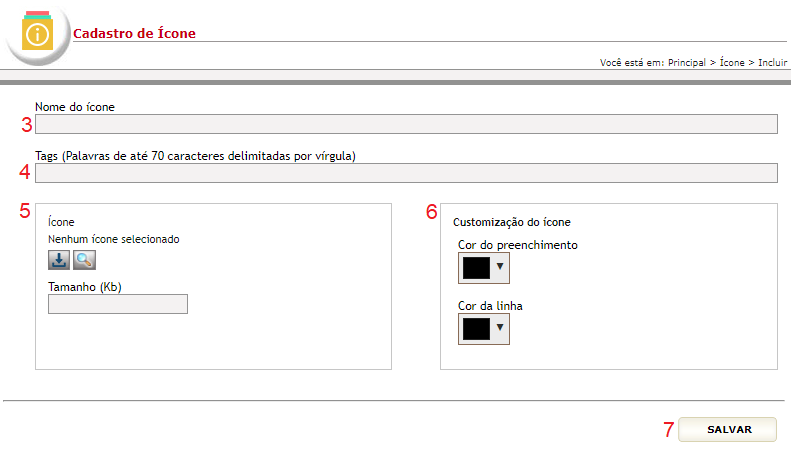
Task: Click the yellow info logo icon
Action: [x=37, y=31]
